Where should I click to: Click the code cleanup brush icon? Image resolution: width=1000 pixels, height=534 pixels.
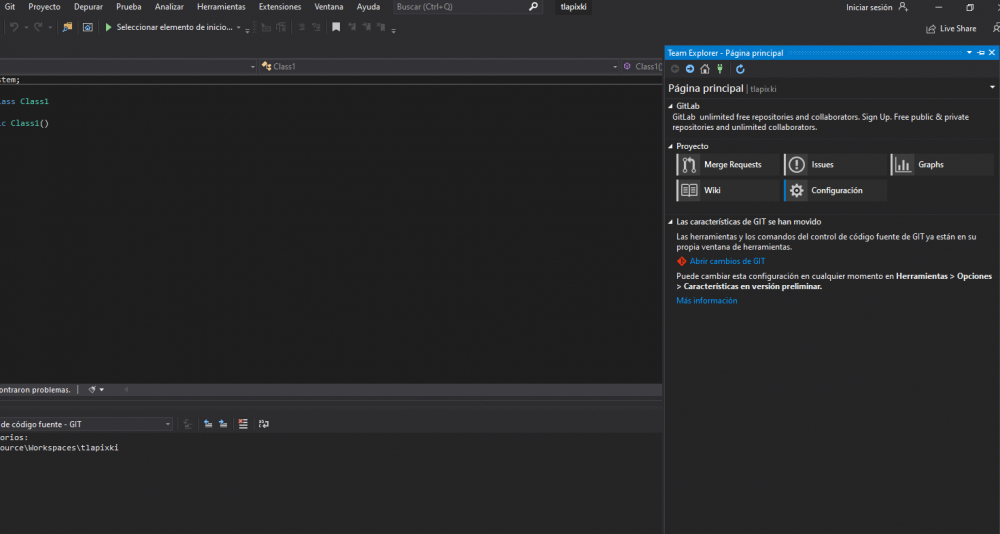coord(92,389)
